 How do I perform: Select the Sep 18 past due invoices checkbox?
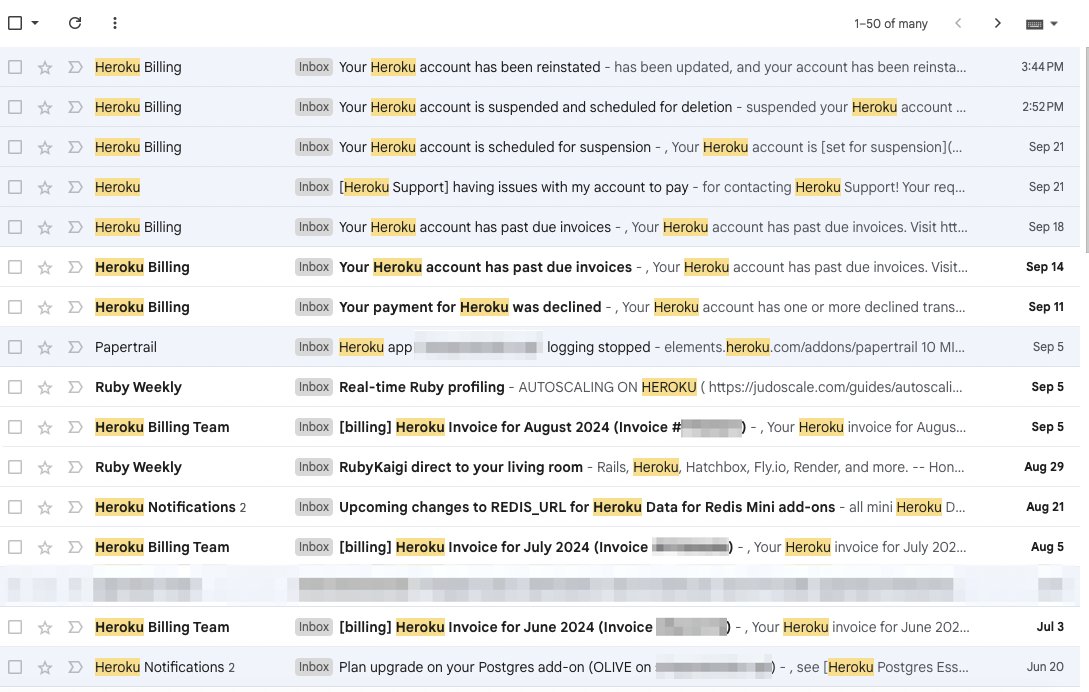15,227
